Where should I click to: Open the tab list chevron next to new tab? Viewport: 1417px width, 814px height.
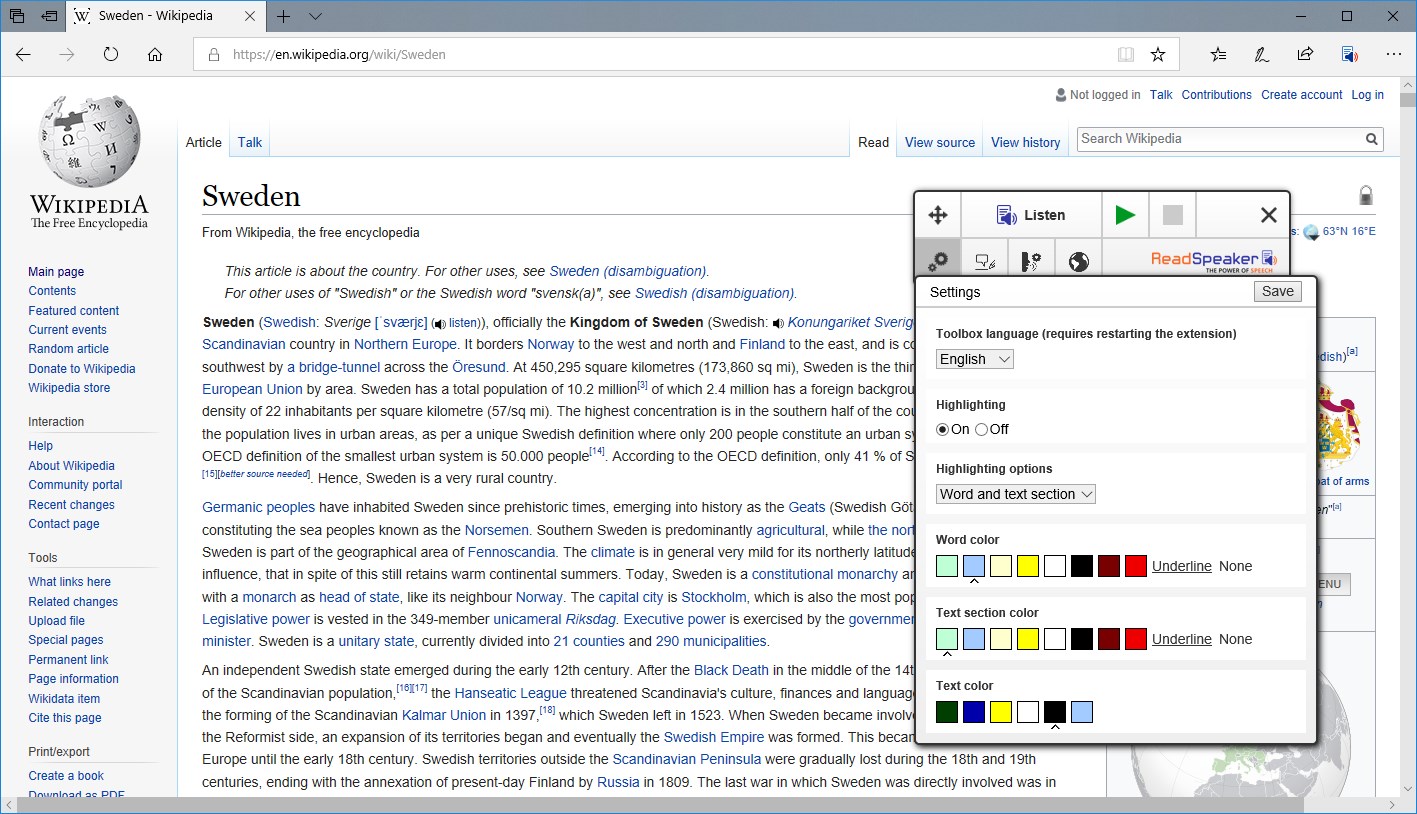315,16
